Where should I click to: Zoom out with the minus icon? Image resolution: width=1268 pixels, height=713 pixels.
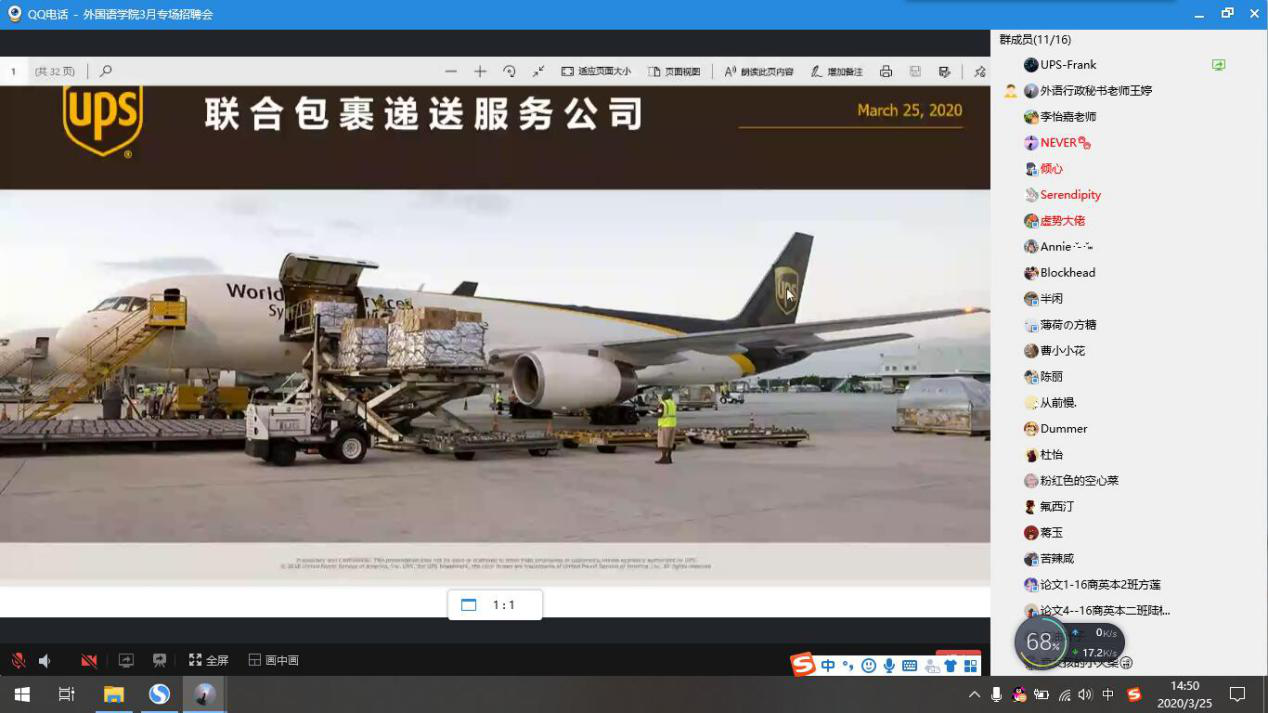click(451, 72)
